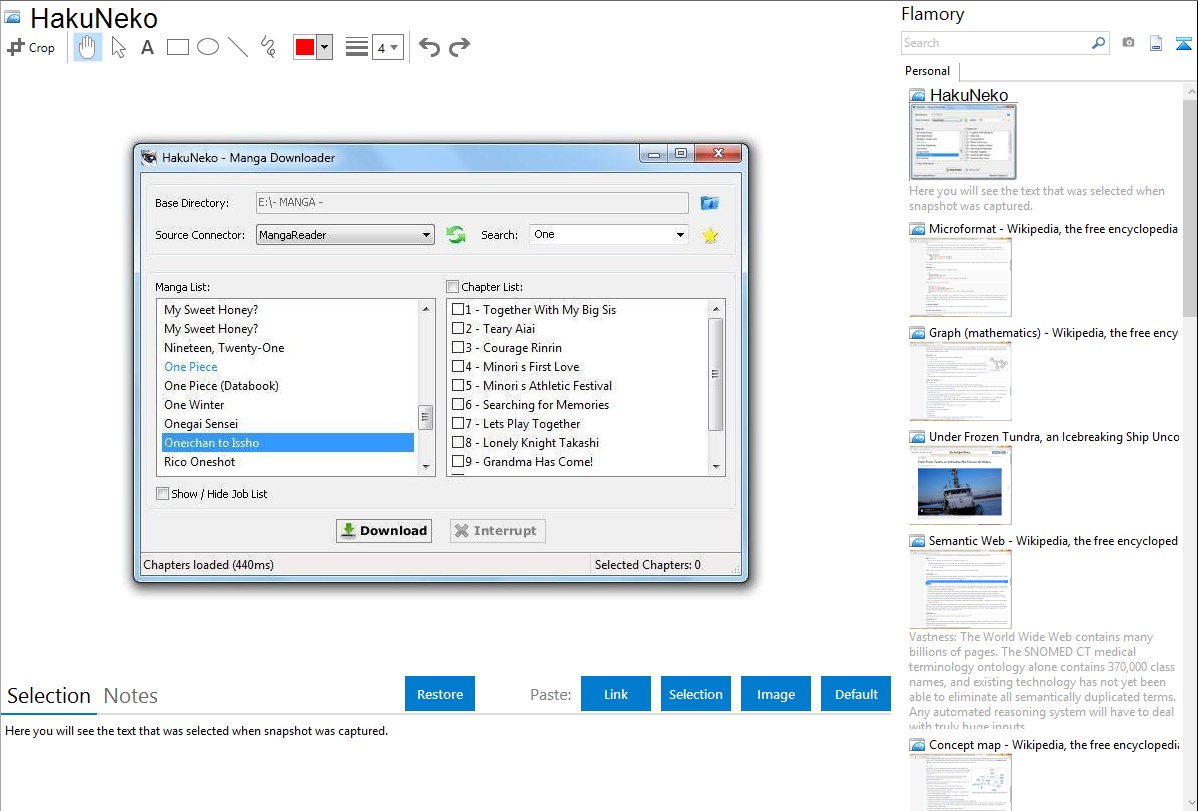Select the ellipse shape tool
1198x811 pixels.
(208, 47)
